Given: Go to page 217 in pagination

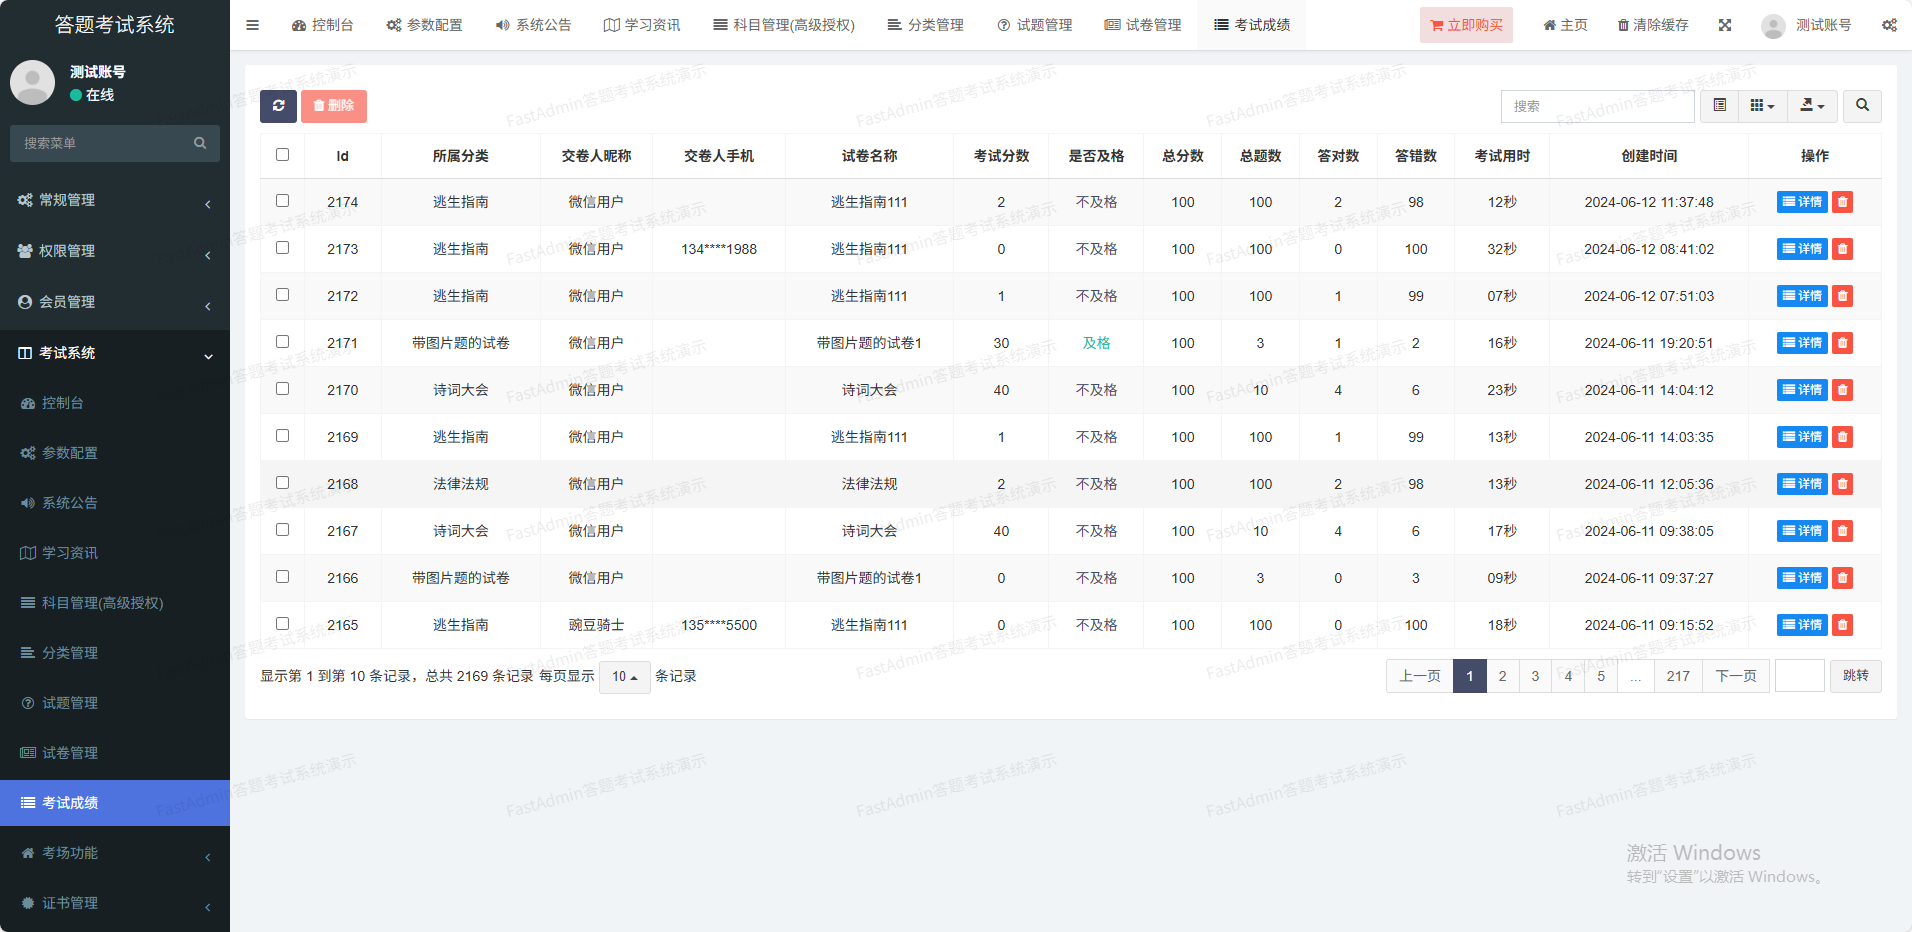Looking at the screenshot, I should click(1678, 676).
